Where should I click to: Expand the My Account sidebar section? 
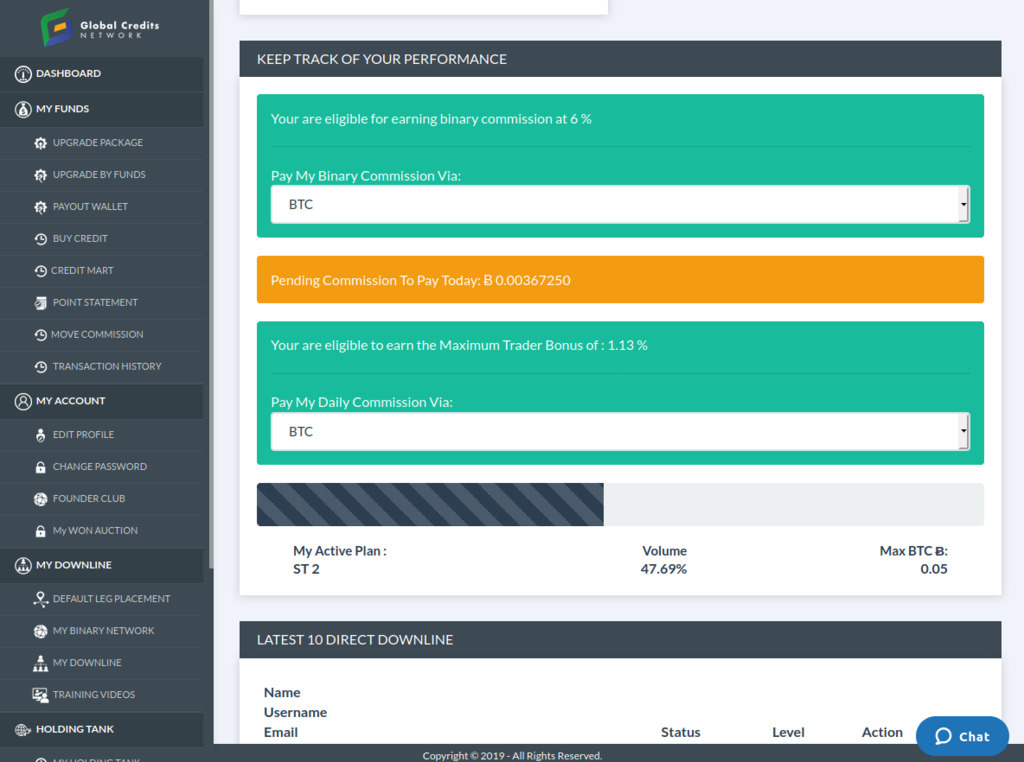(x=70, y=401)
